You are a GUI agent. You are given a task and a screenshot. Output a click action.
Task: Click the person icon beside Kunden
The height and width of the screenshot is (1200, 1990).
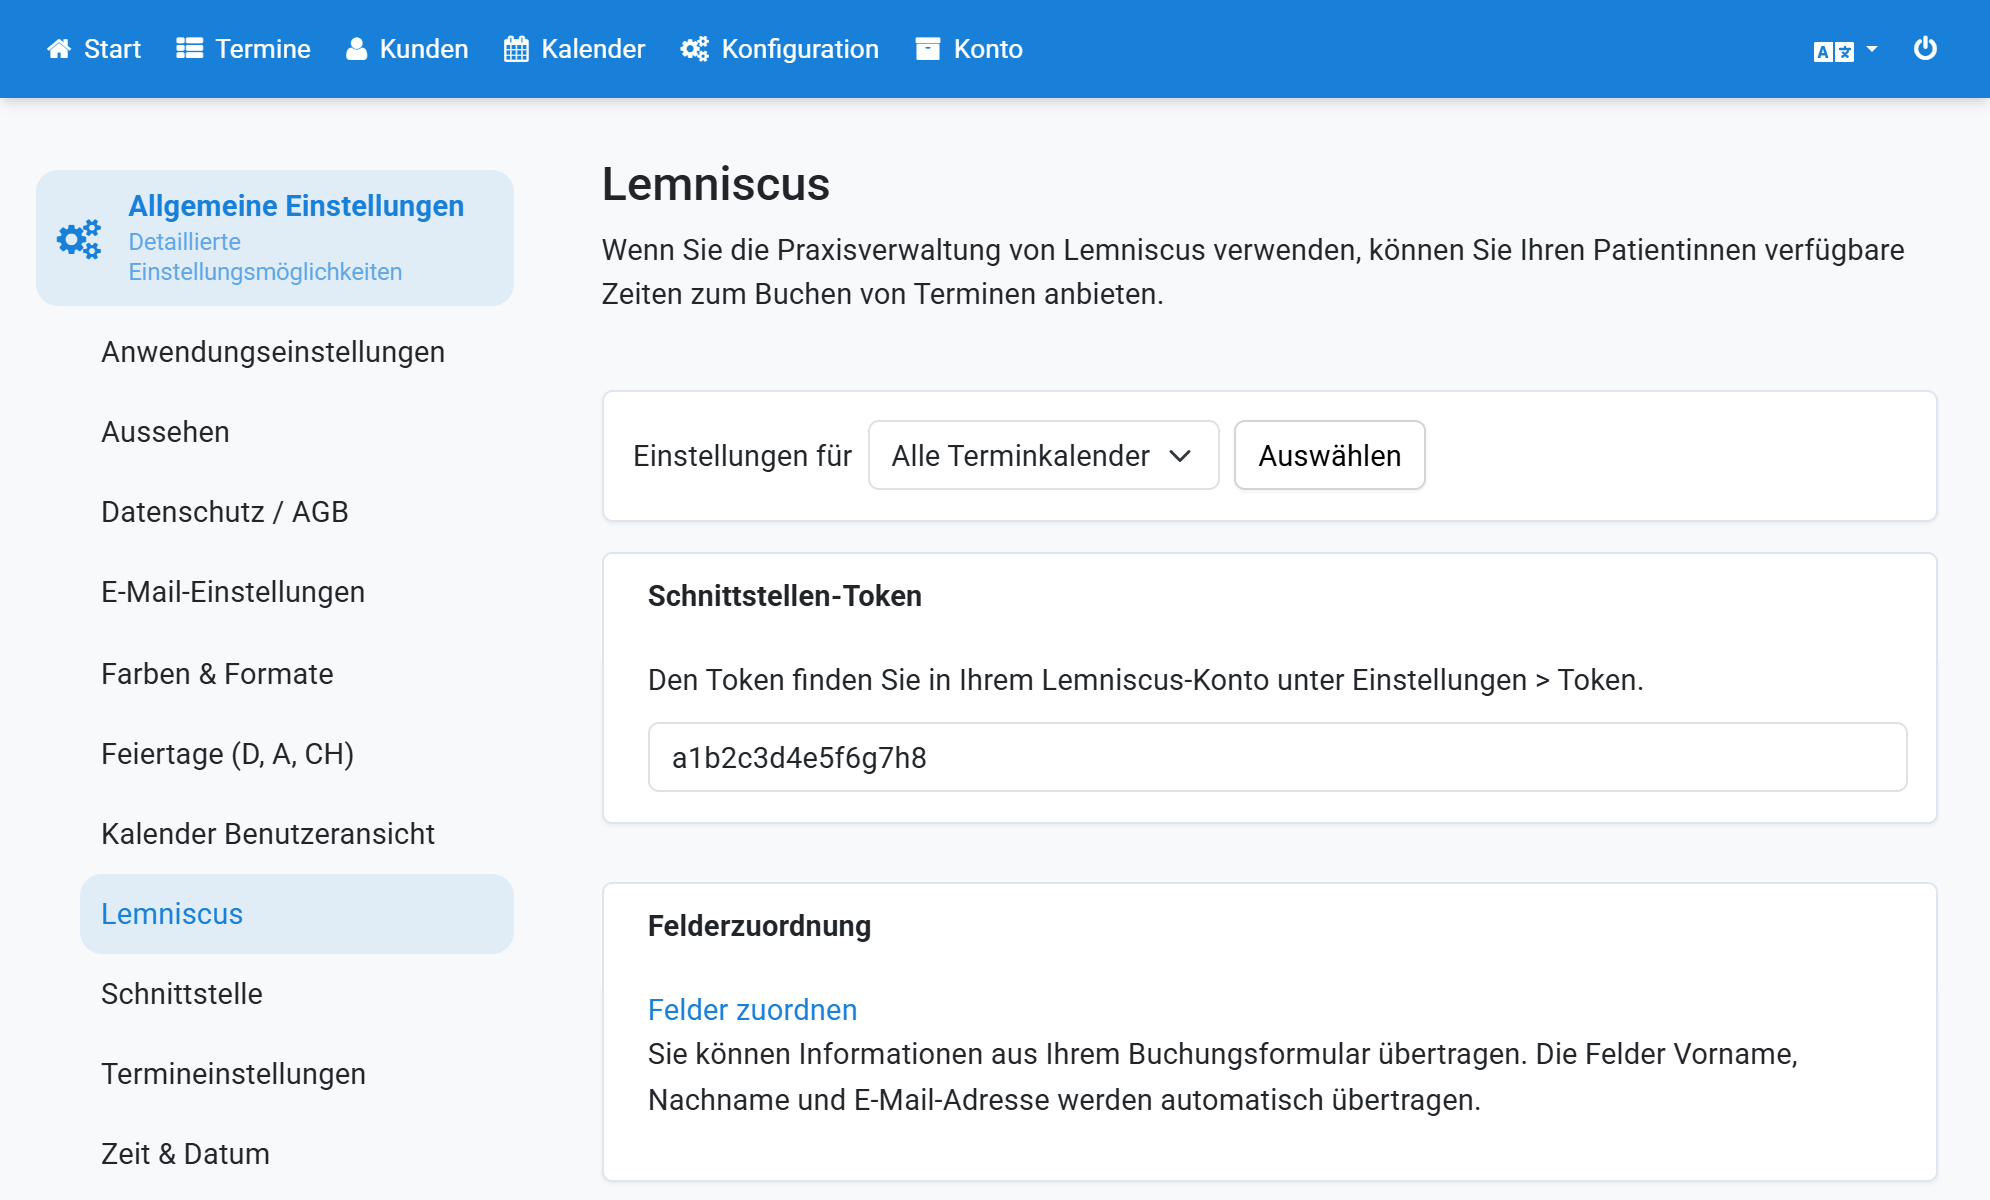pos(356,49)
